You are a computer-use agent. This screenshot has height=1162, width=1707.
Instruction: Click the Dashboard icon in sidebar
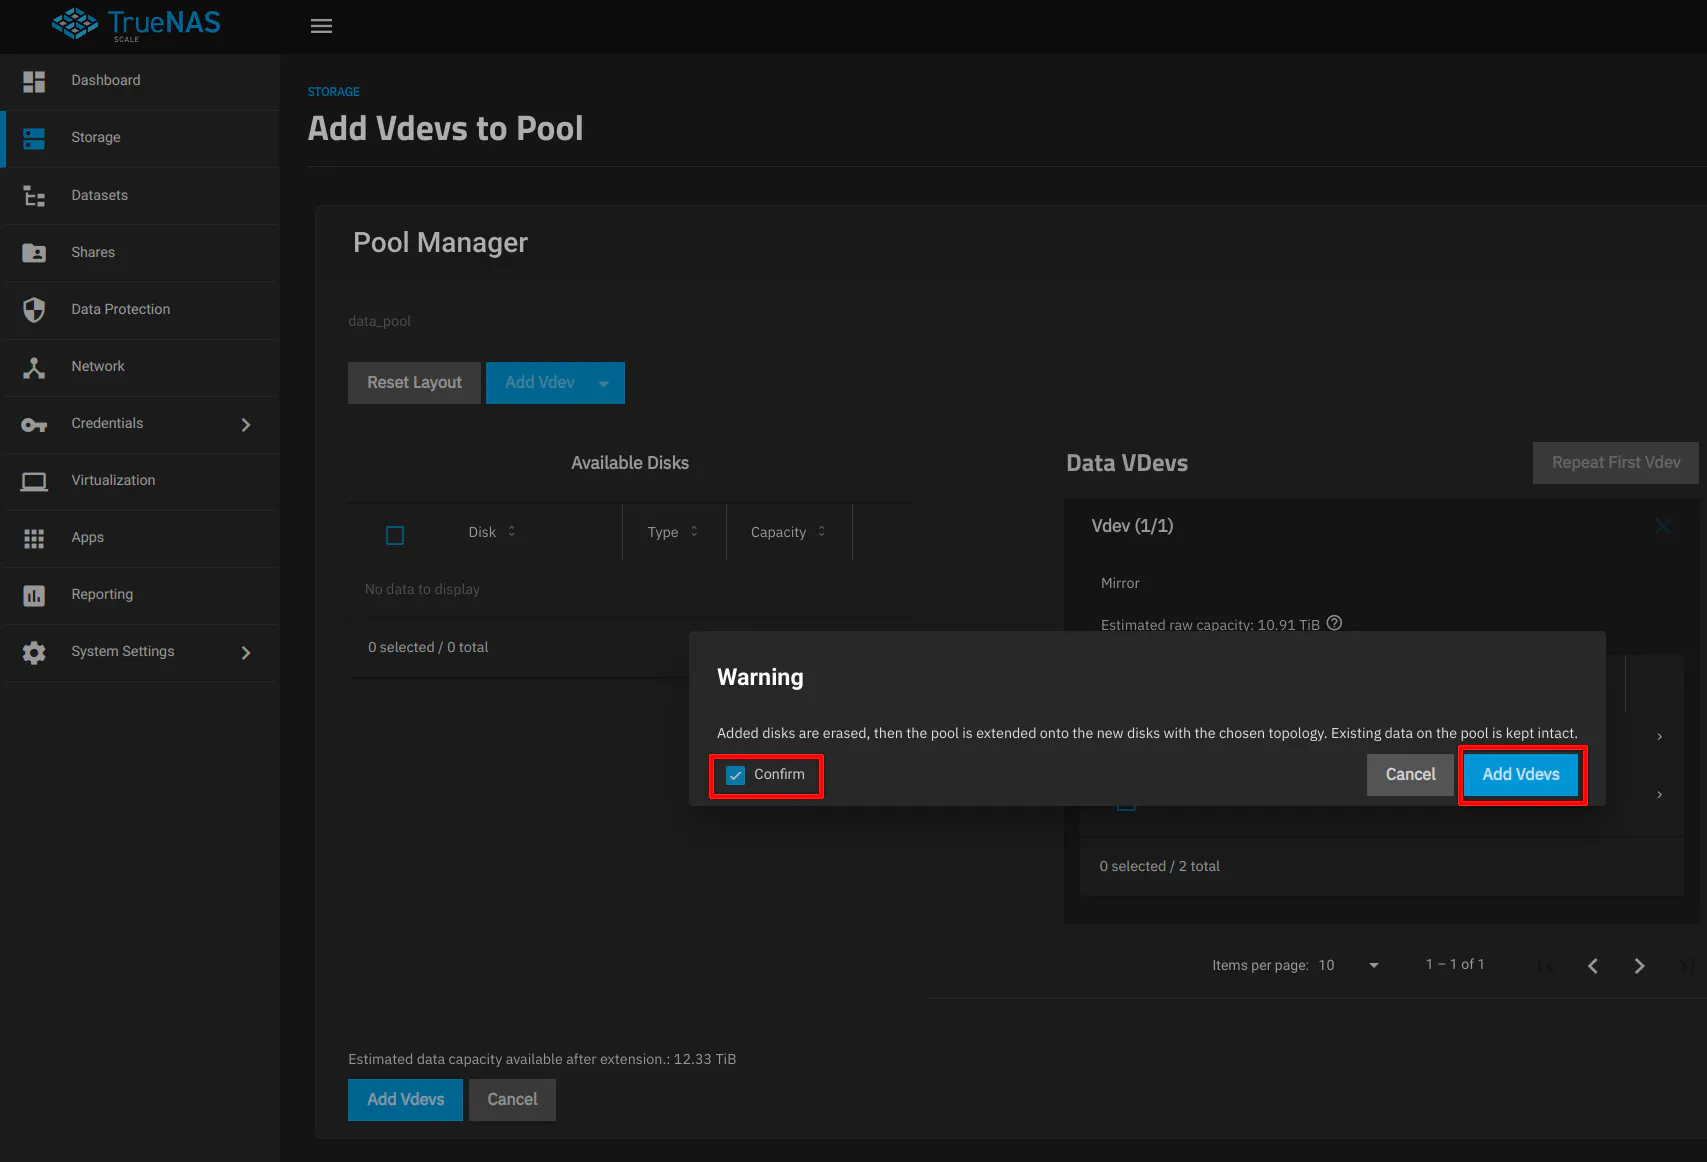click(34, 81)
